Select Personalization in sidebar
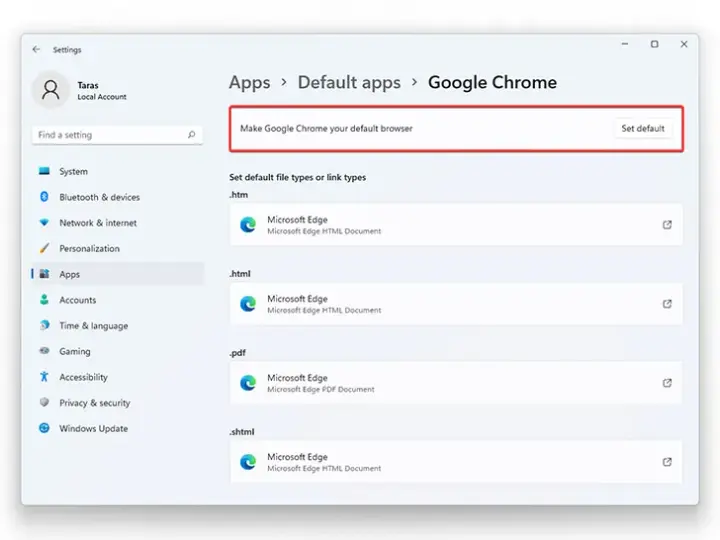The width and height of the screenshot is (720, 540). (x=118, y=248)
